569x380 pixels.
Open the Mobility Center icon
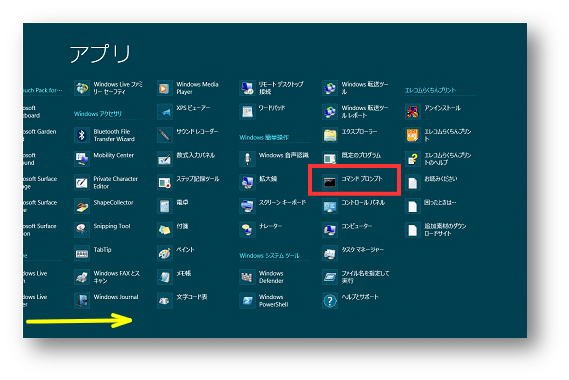tap(82, 159)
